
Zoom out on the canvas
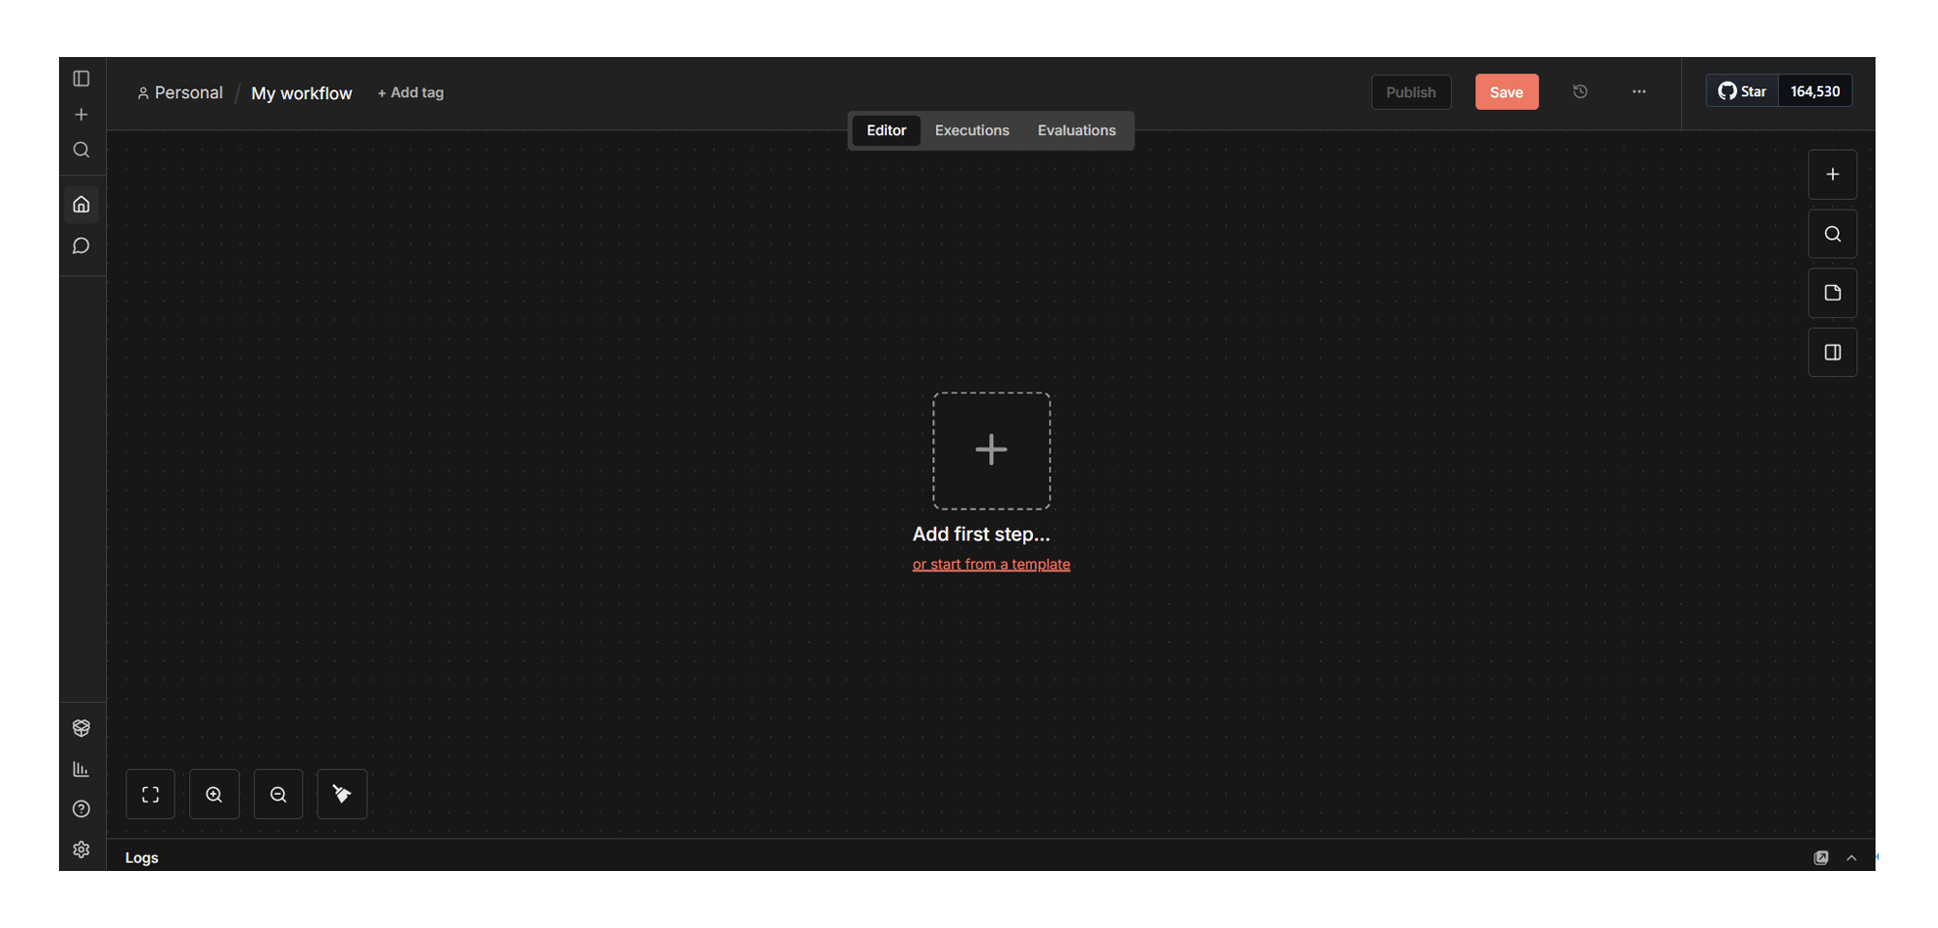pos(278,795)
